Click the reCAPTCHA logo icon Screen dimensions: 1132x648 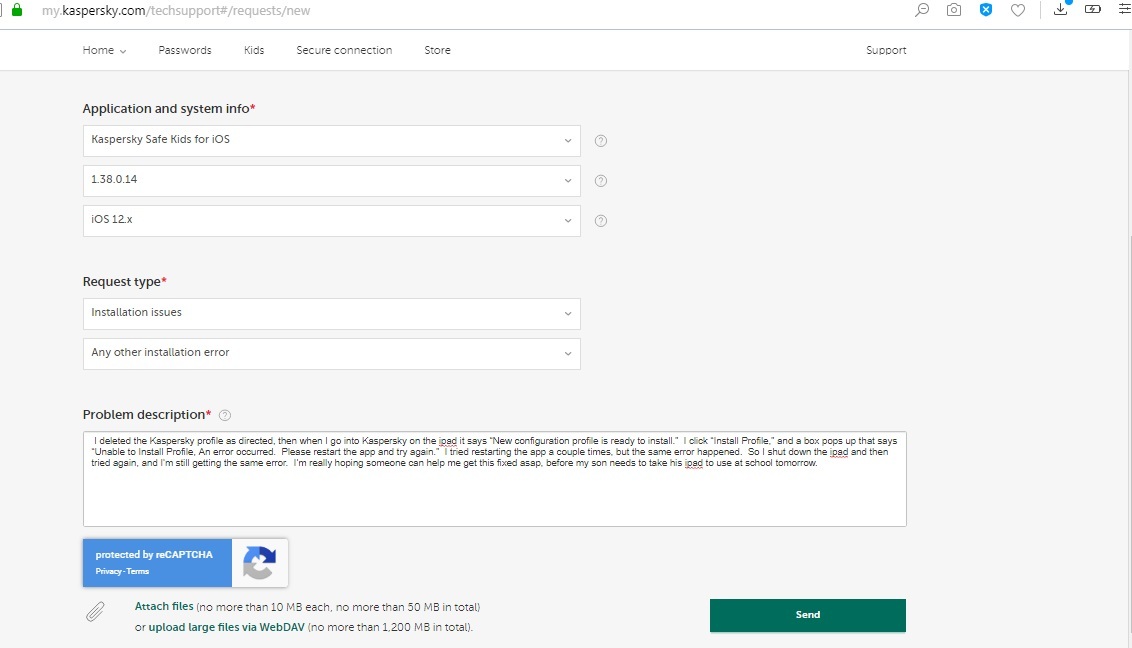click(x=259, y=563)
